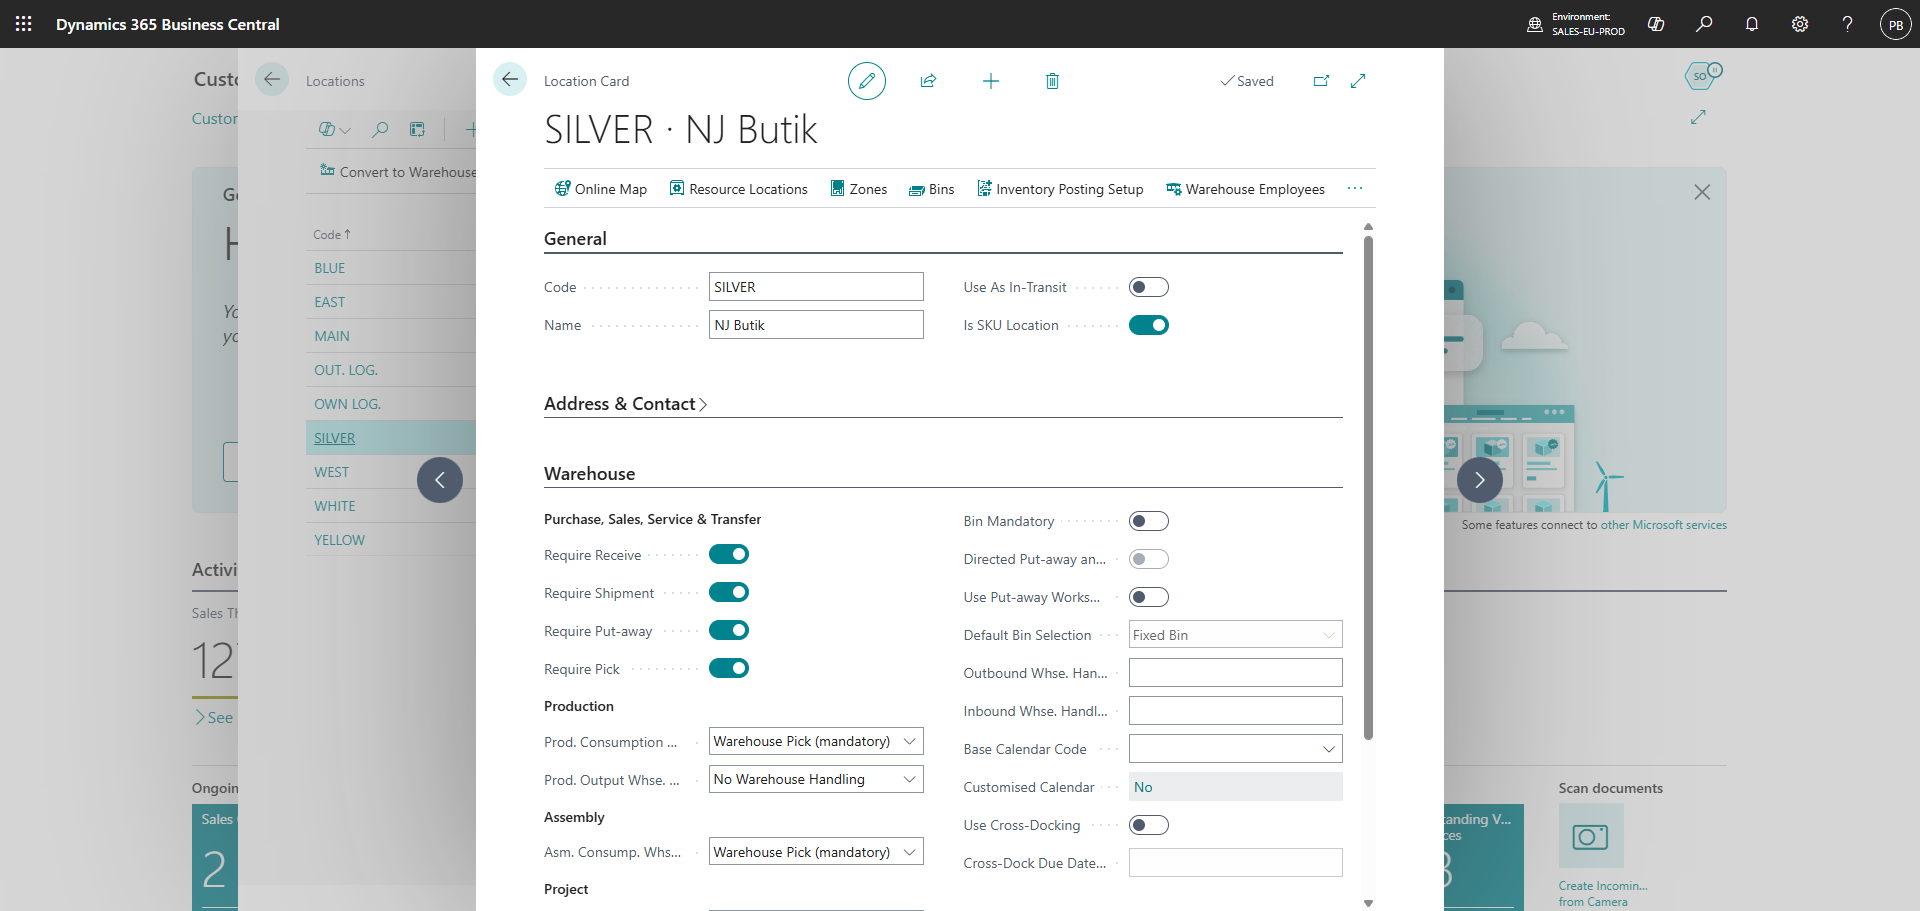Go to next location record

[1480, 480]
